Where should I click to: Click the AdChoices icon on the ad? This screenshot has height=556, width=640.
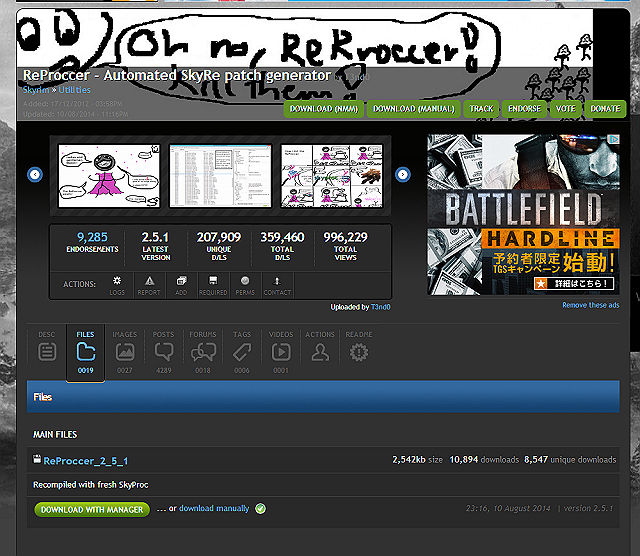click(x=613, y=139)
